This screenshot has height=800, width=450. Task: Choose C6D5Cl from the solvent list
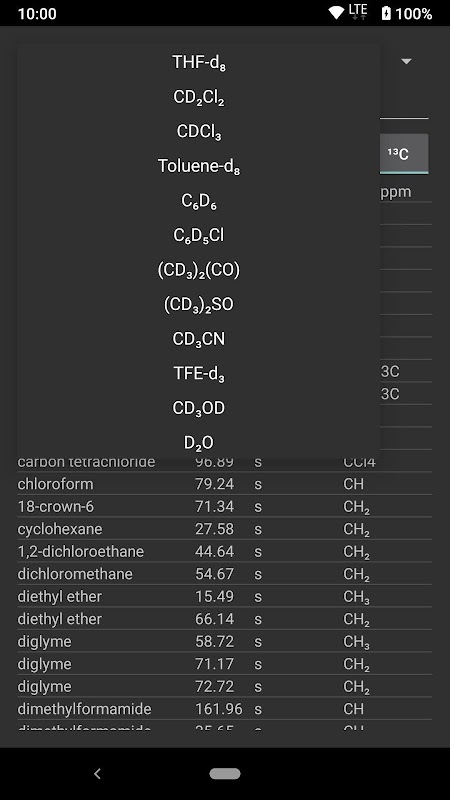199,235
